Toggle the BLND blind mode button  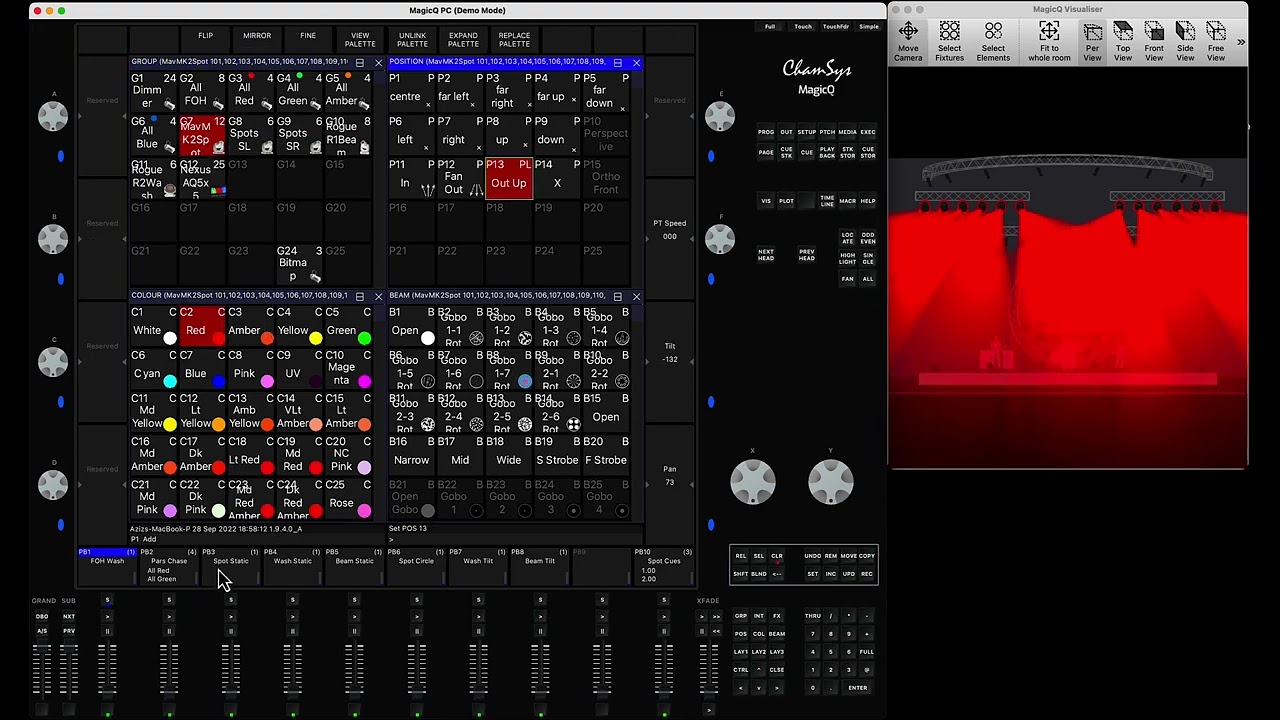759,574
